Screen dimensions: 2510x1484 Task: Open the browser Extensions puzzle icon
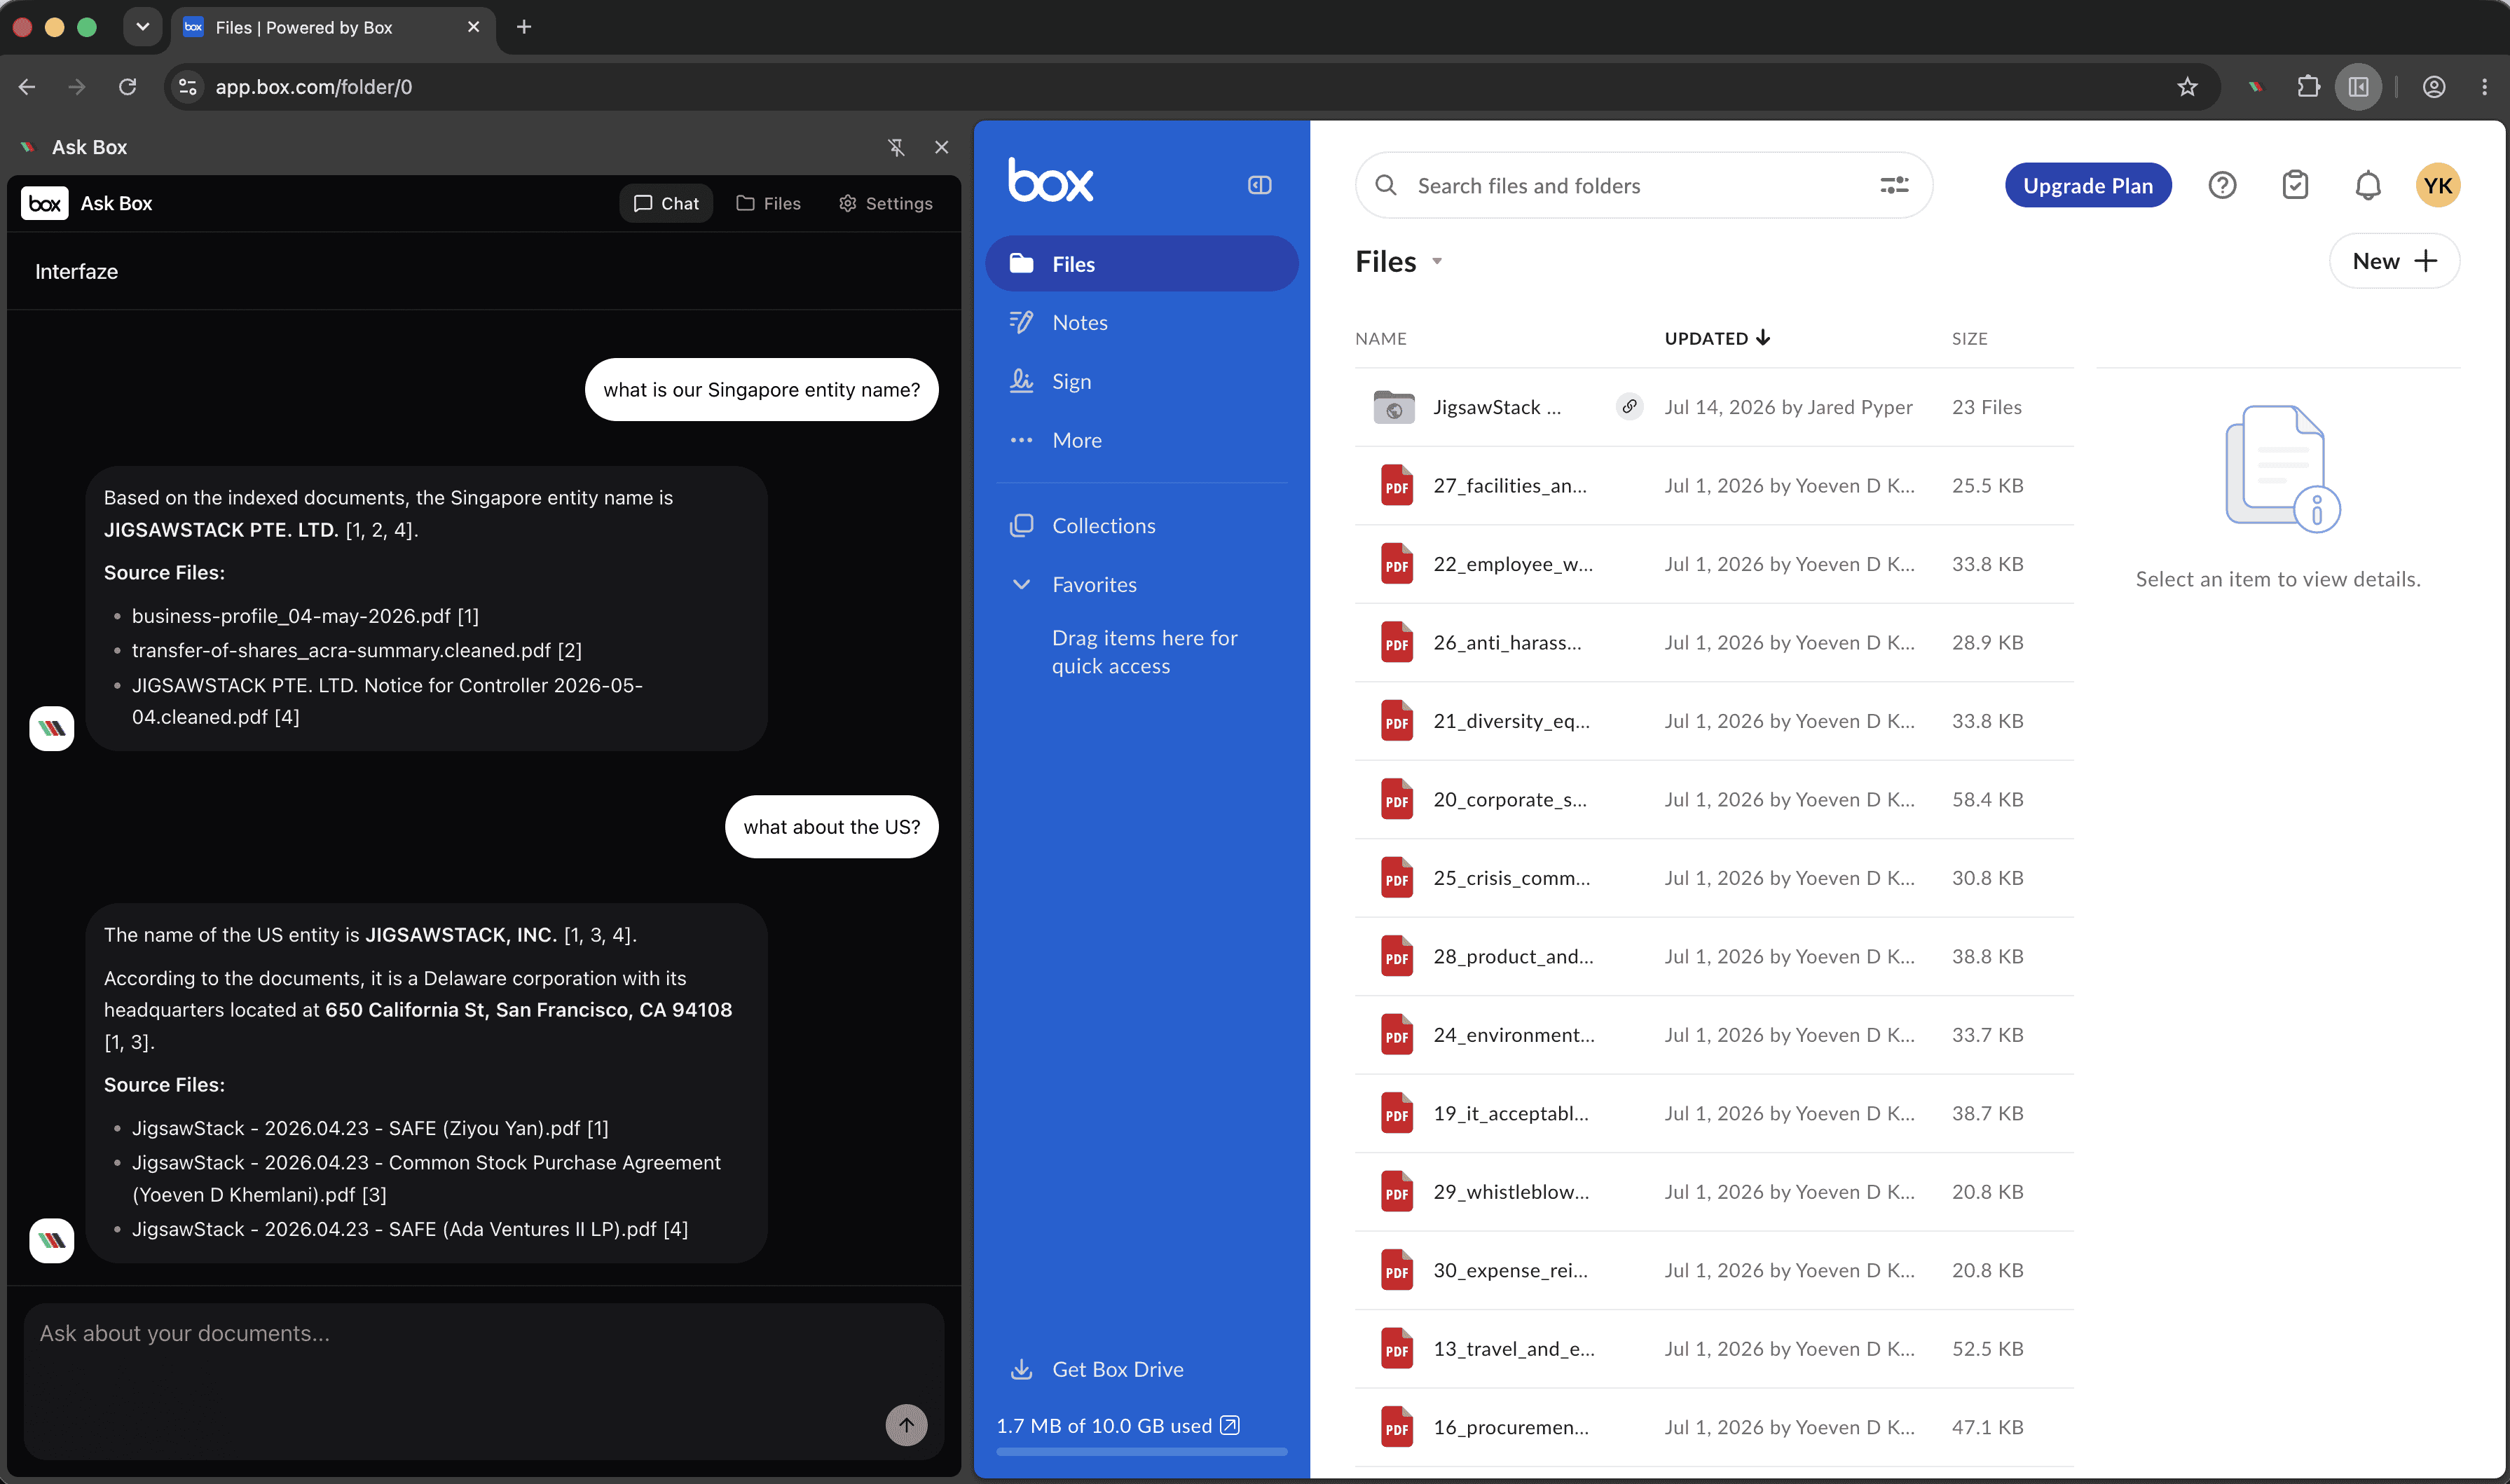(2308, 87)
